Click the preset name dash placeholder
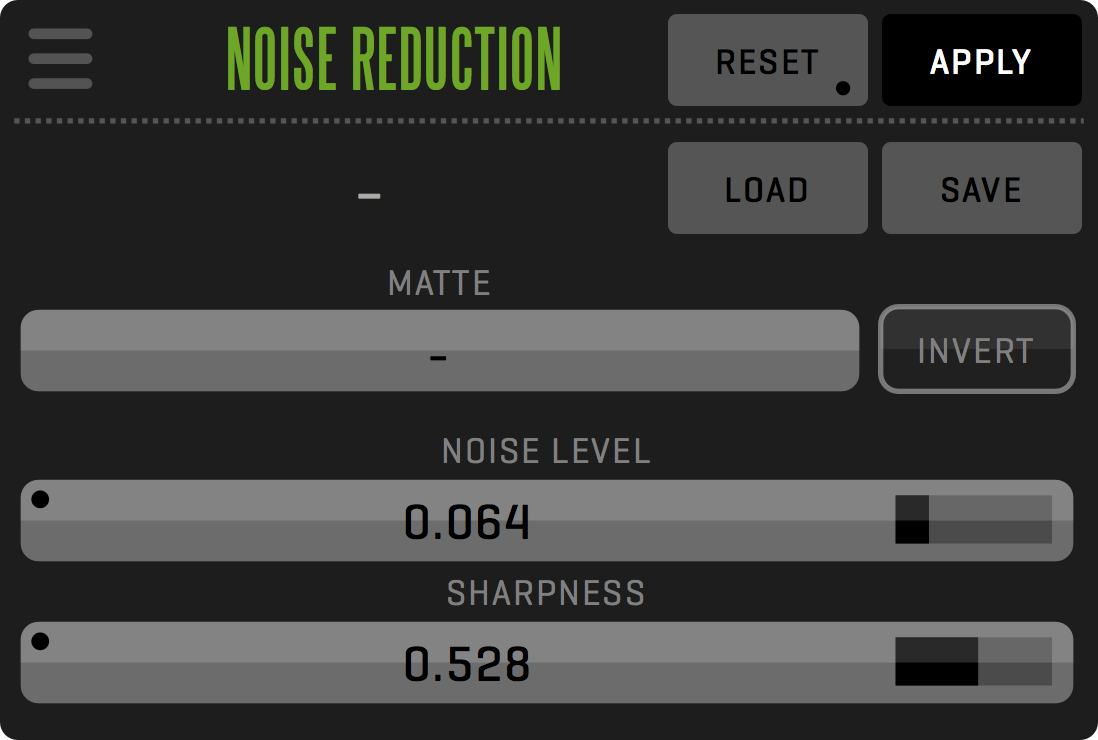 tap(369, 195)
